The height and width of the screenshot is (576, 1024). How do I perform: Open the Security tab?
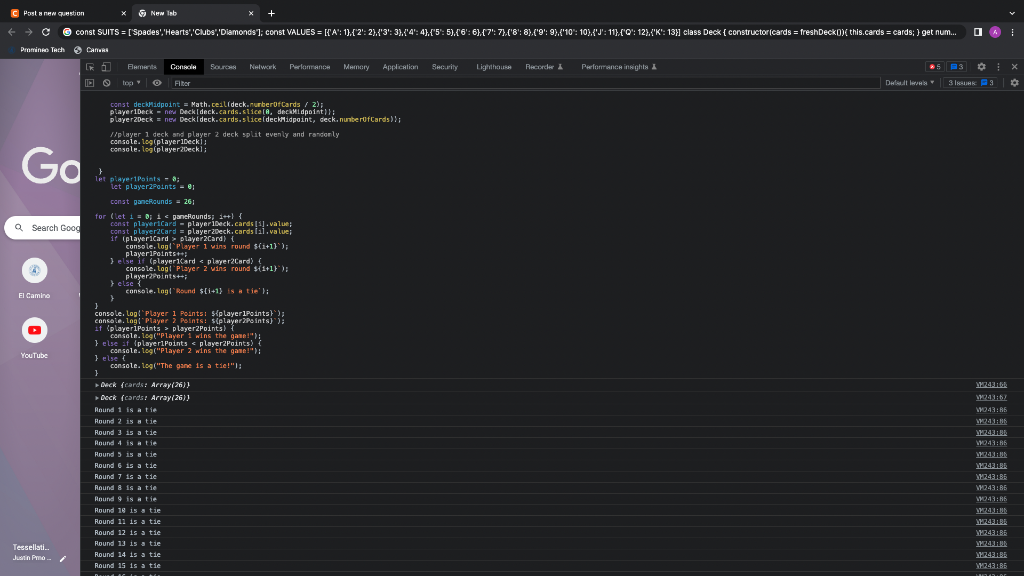445,67
